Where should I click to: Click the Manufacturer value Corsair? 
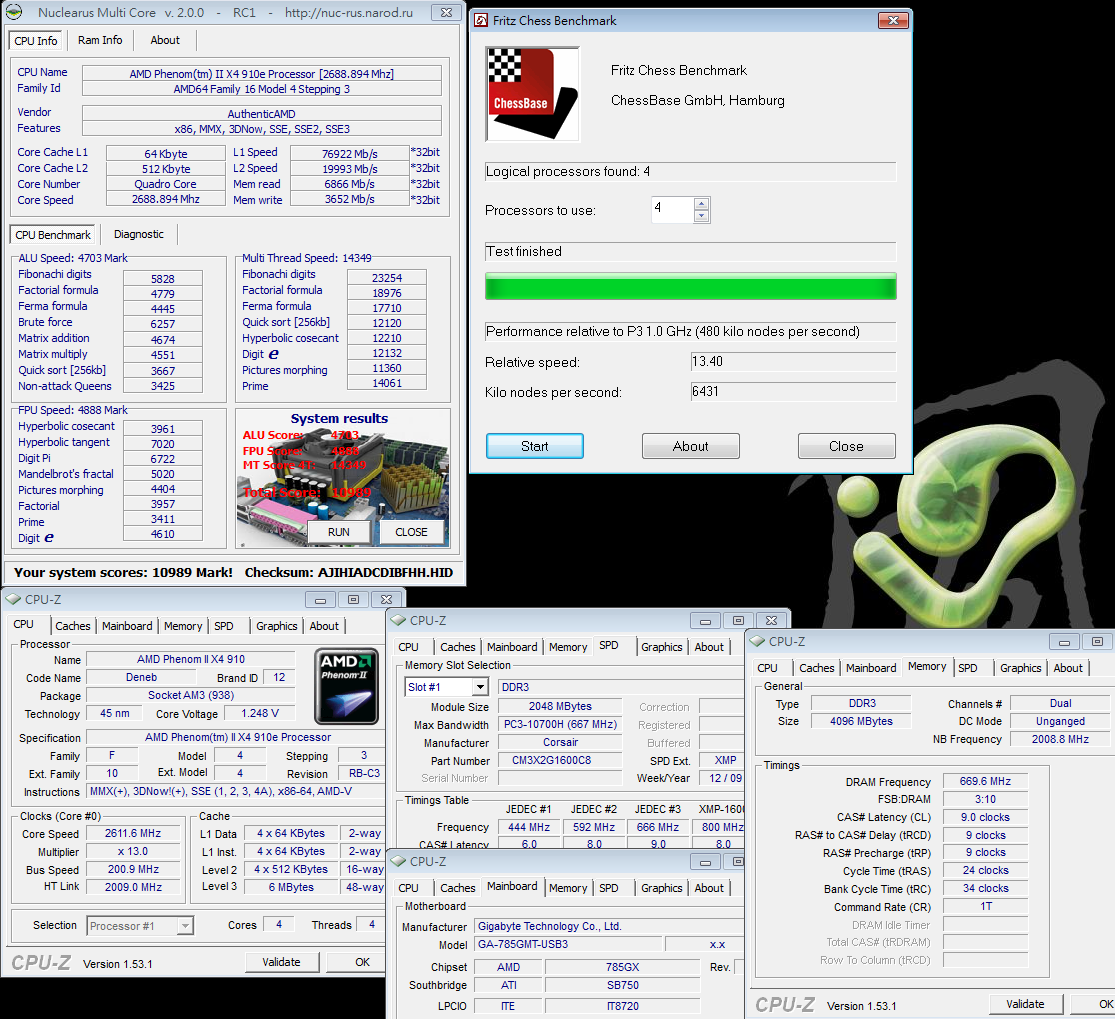[561, 742]
